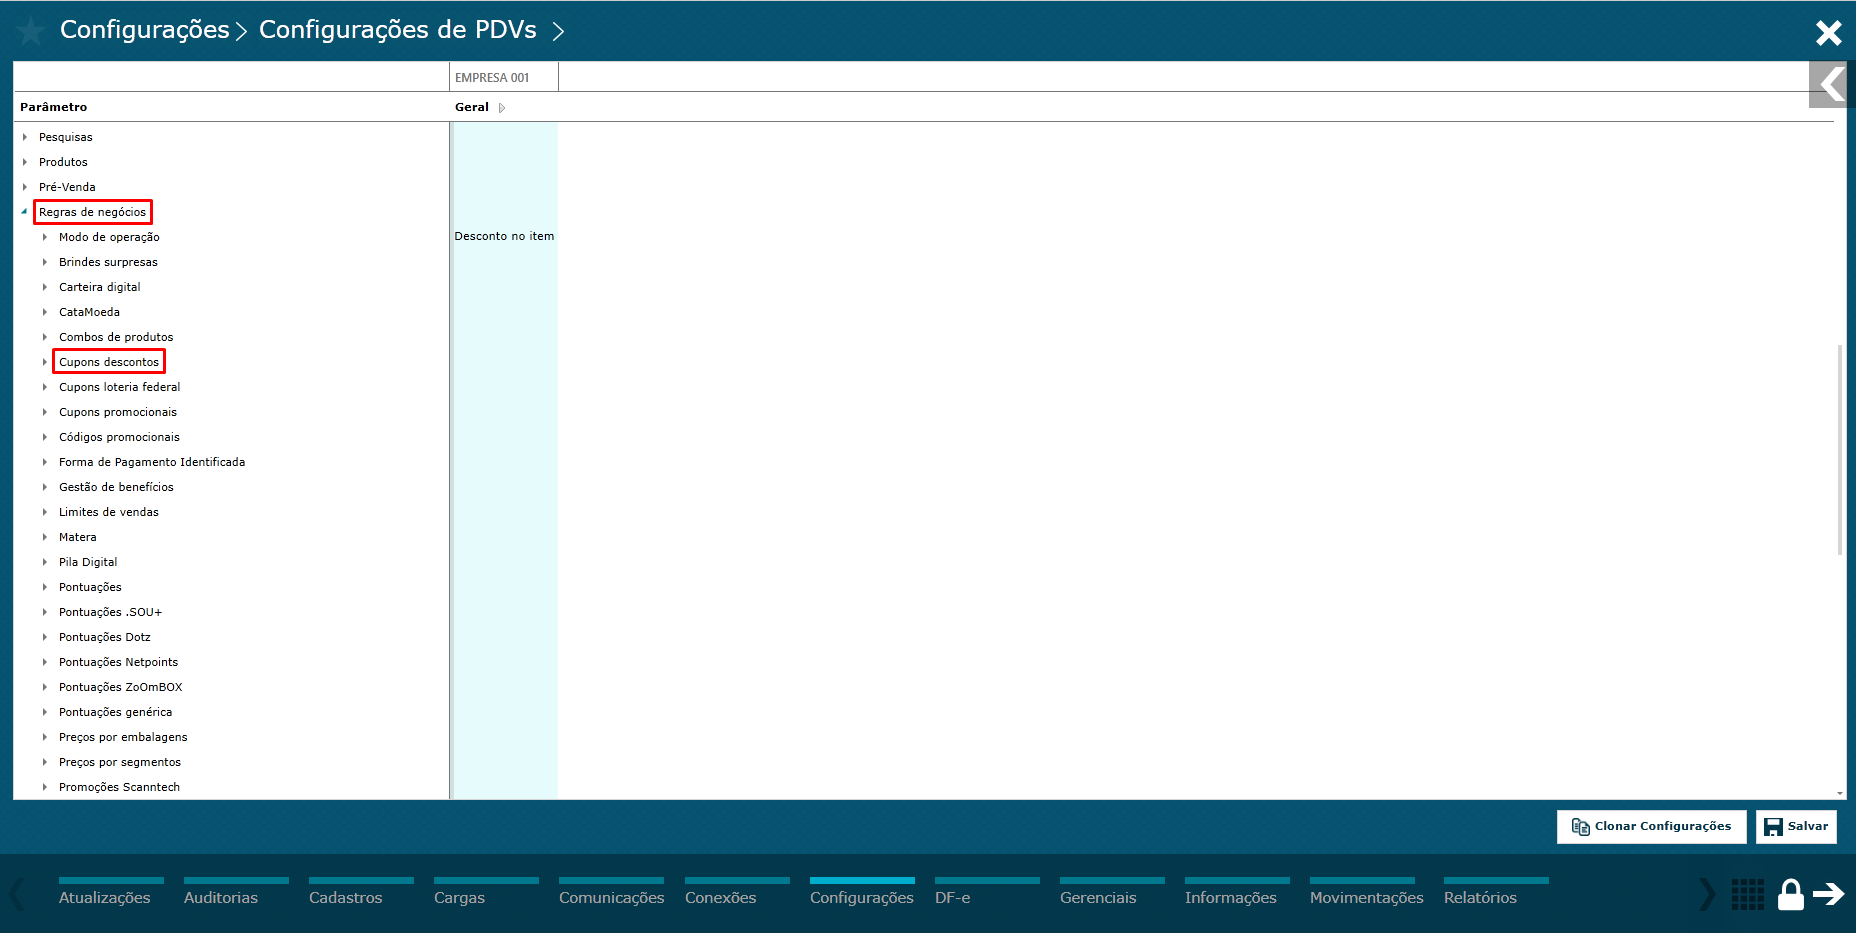Open Configurações bottom menu
Screen dimensions: 1856x933
click(862, 897)
